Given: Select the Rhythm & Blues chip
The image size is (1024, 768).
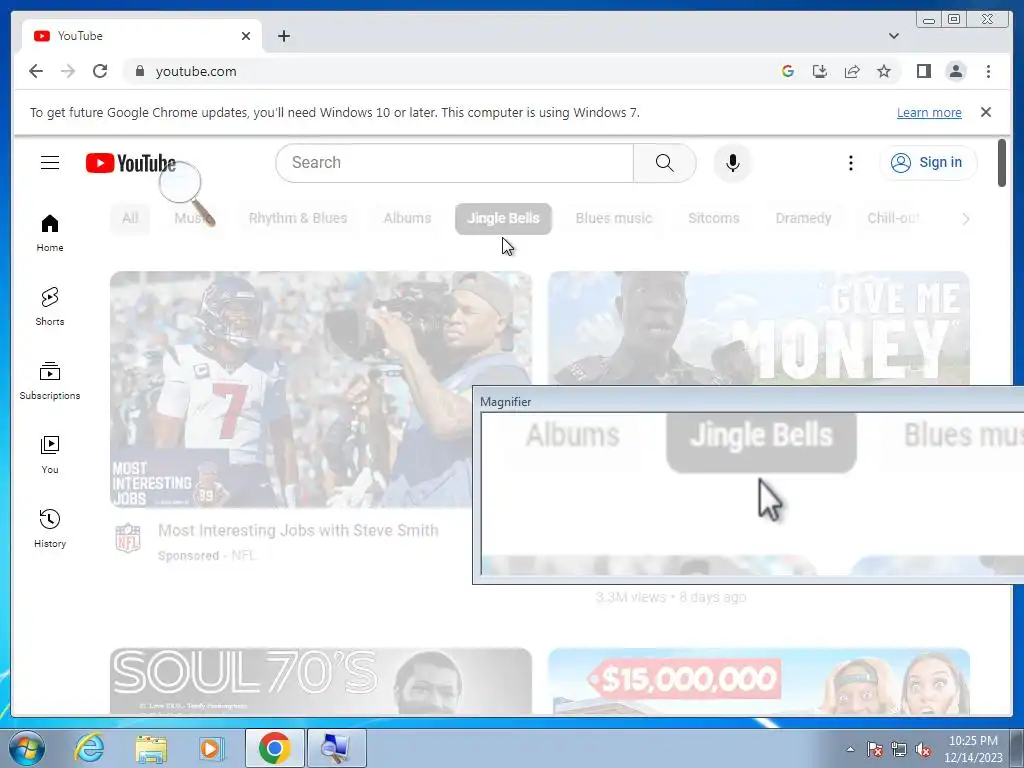Looking at the screenshot, I should point(298,218).
